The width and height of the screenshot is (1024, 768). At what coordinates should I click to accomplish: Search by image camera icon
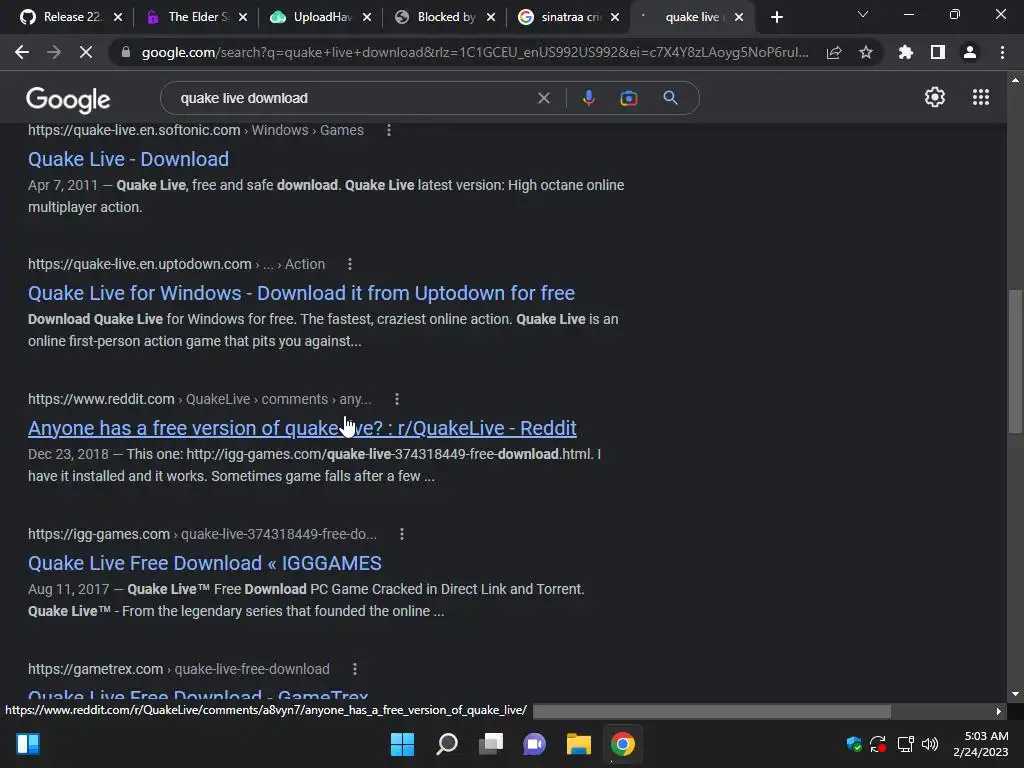(628, 98)
